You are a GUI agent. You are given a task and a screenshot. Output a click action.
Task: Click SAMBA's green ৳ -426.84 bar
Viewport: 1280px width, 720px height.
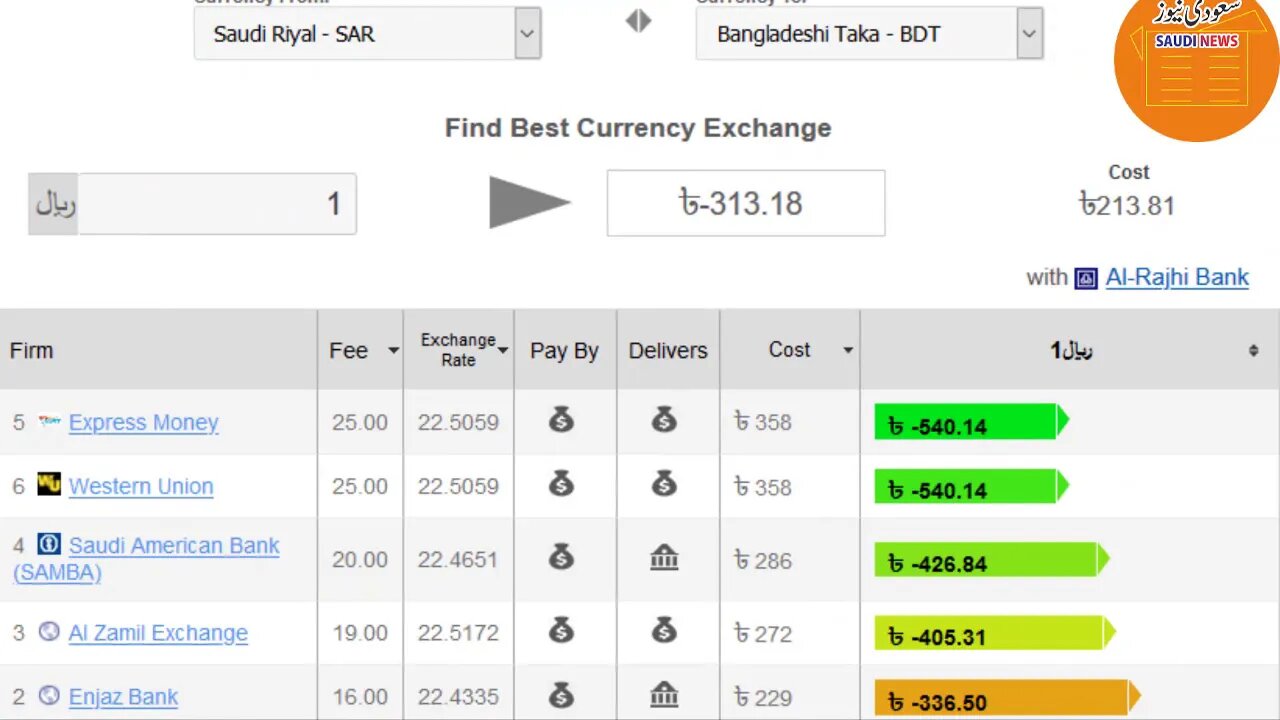pyautogui.click(x=992, y=560)
